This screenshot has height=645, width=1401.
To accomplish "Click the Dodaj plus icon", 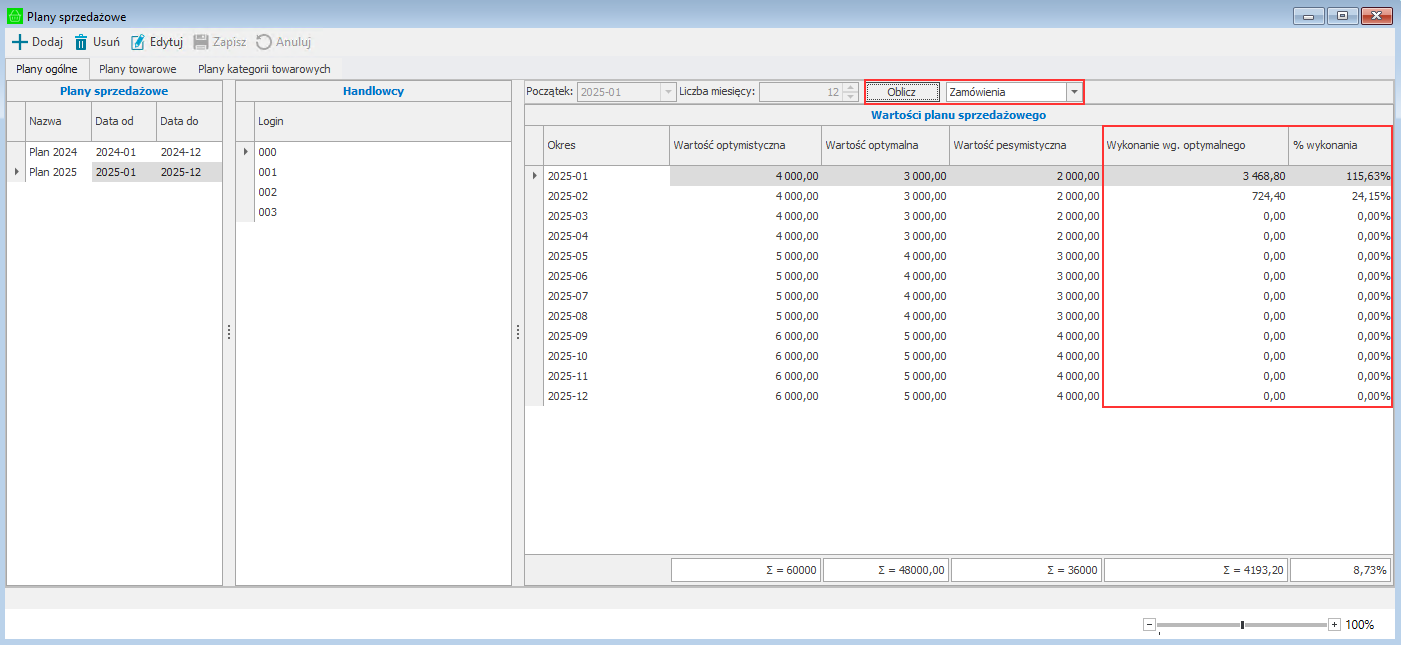I will tap(19, 42).
